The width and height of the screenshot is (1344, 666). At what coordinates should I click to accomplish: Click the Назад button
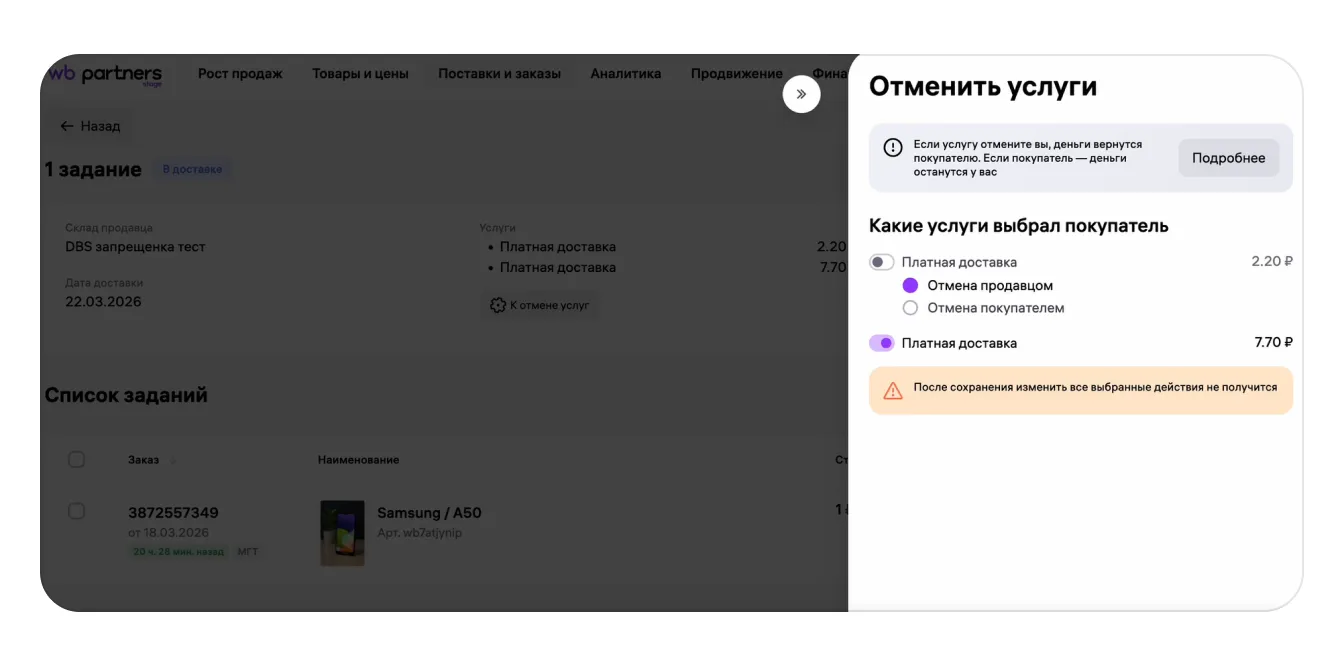tap(90, 126)
